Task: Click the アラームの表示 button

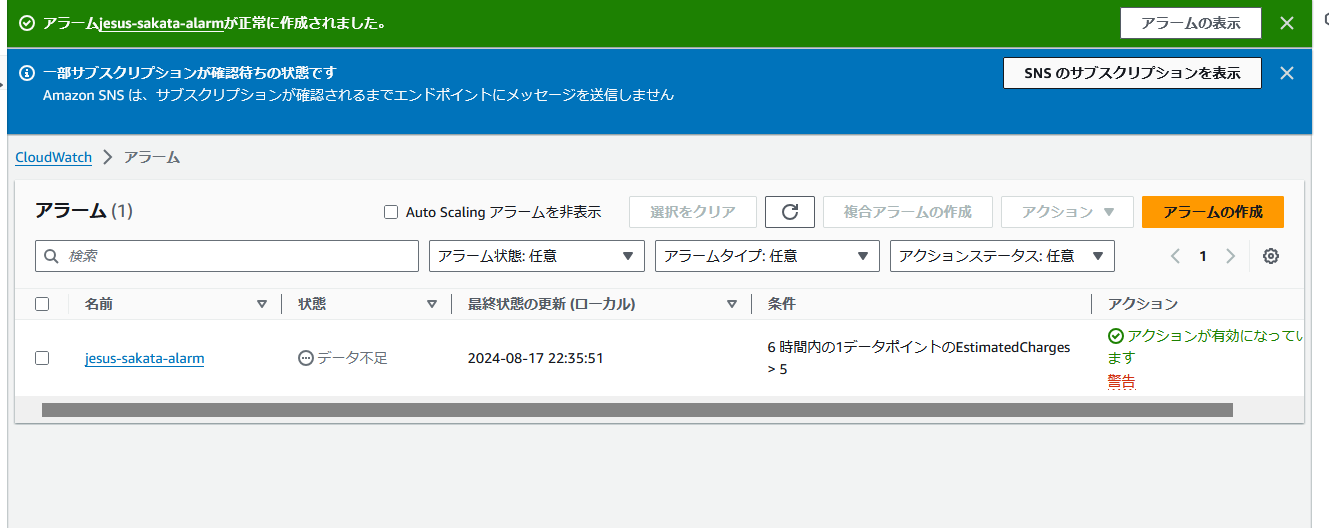Action: pyautogui.click(x=1191, y=23)
